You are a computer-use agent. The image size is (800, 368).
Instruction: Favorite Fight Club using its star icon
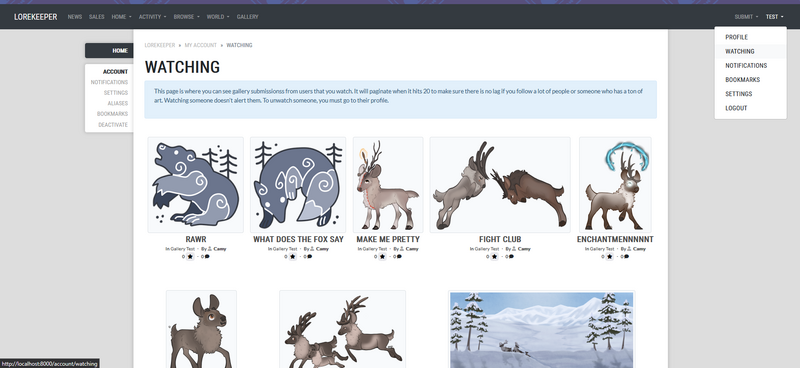[x=494, y=257]
